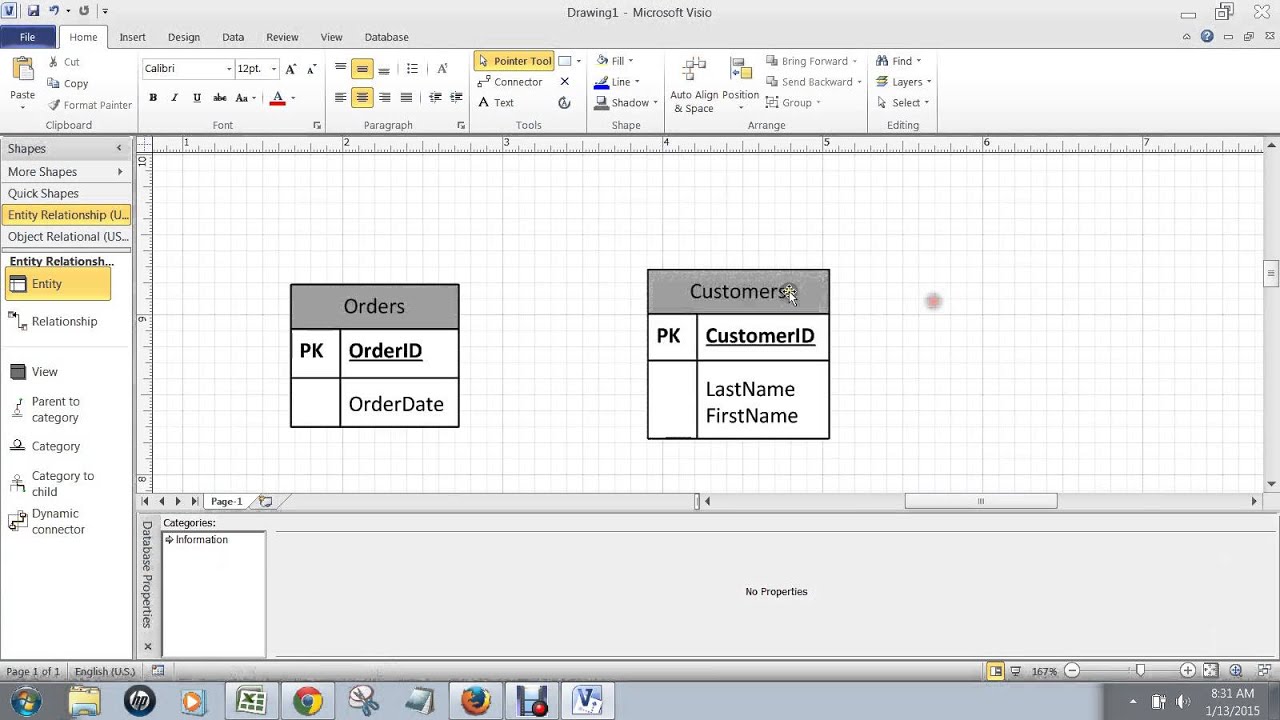Toggle Bullets list formatting
Image resolution: width=1280 pixels, height=720 pixels.
(412, 69)
